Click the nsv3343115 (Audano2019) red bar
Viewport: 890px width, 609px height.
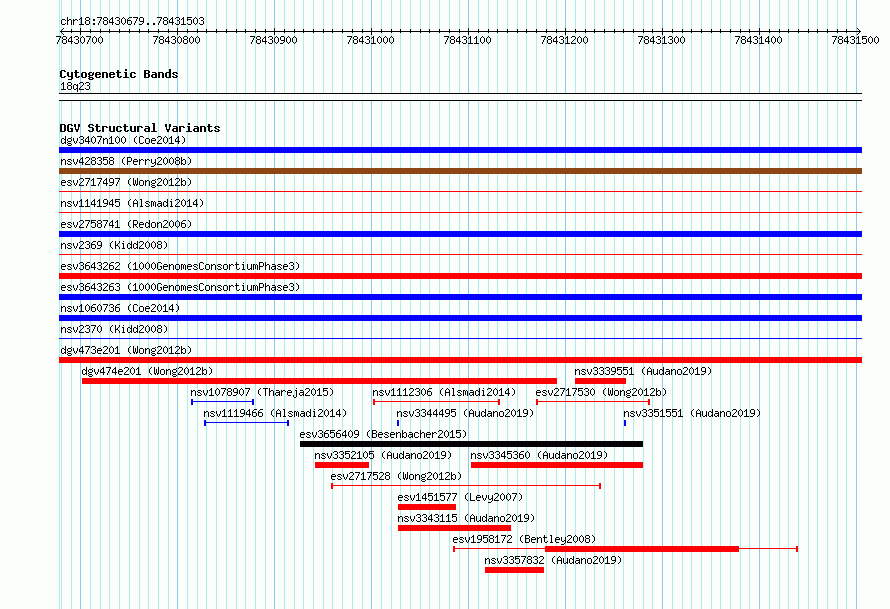click(x=454, y=528)
